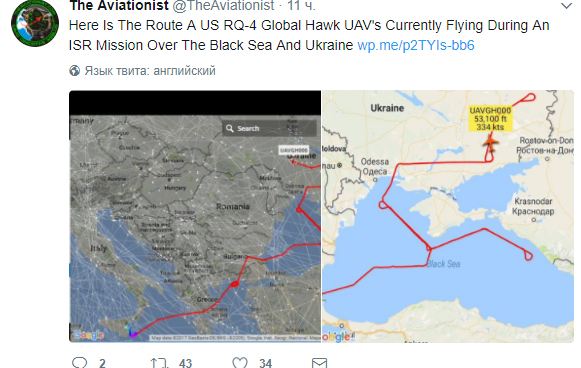Click the Язык твита: английский label
The width and height of the screenshot is (581, 368).
pyautogui.click(x=150, y=70)
